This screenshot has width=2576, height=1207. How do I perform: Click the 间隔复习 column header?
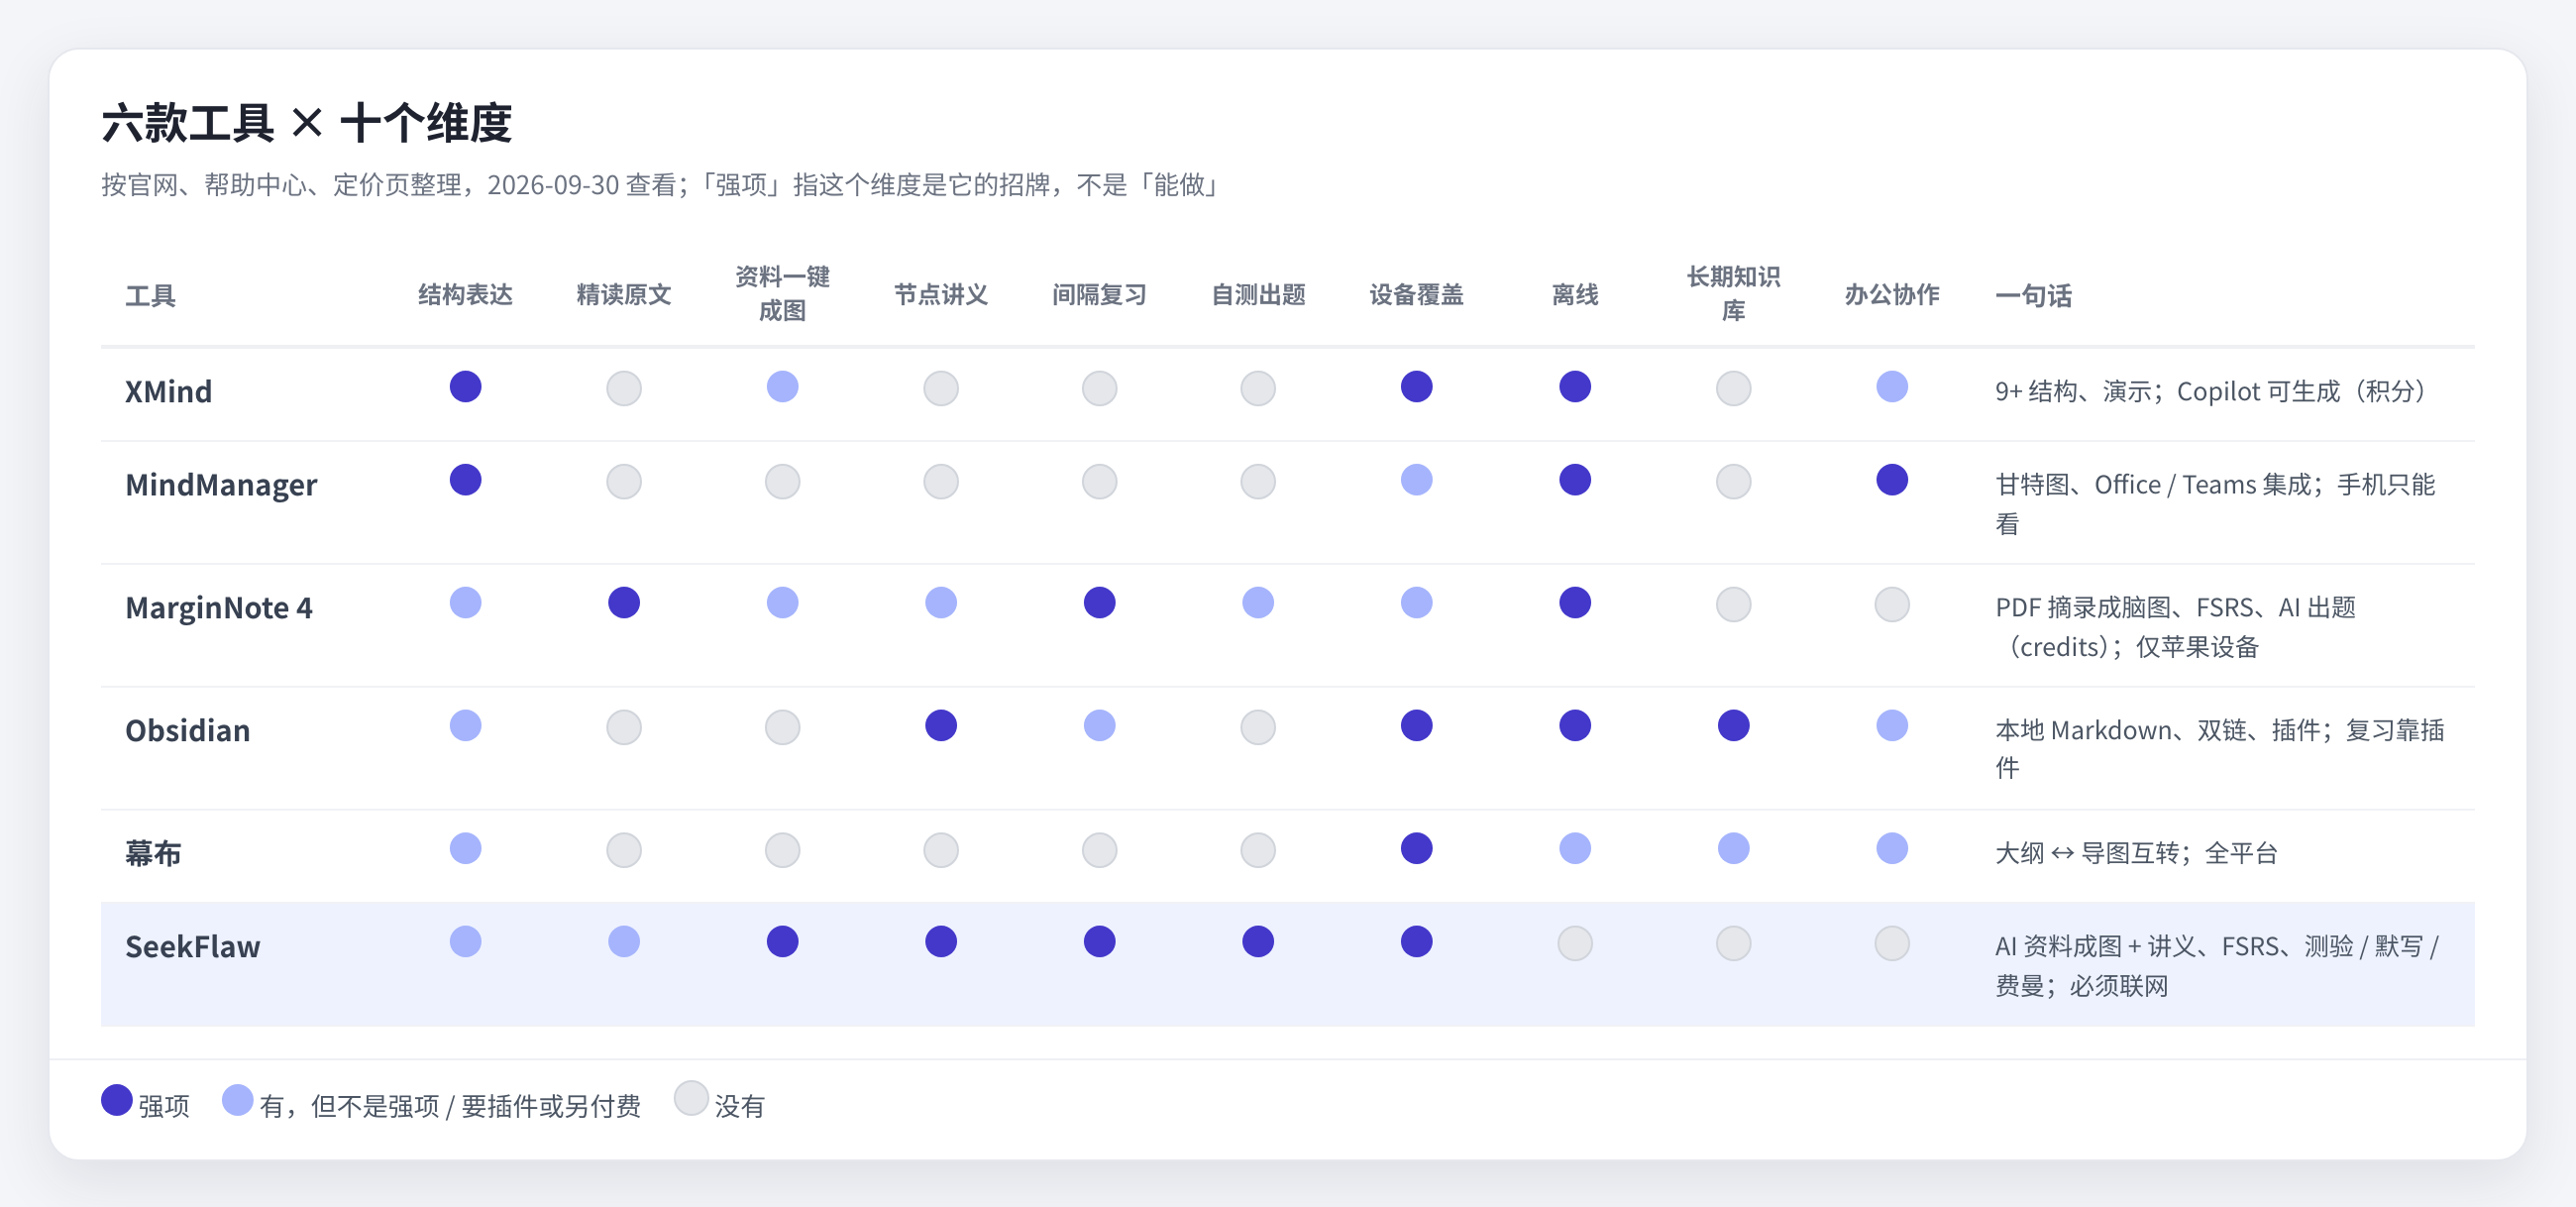click(x=1099, y=295)
